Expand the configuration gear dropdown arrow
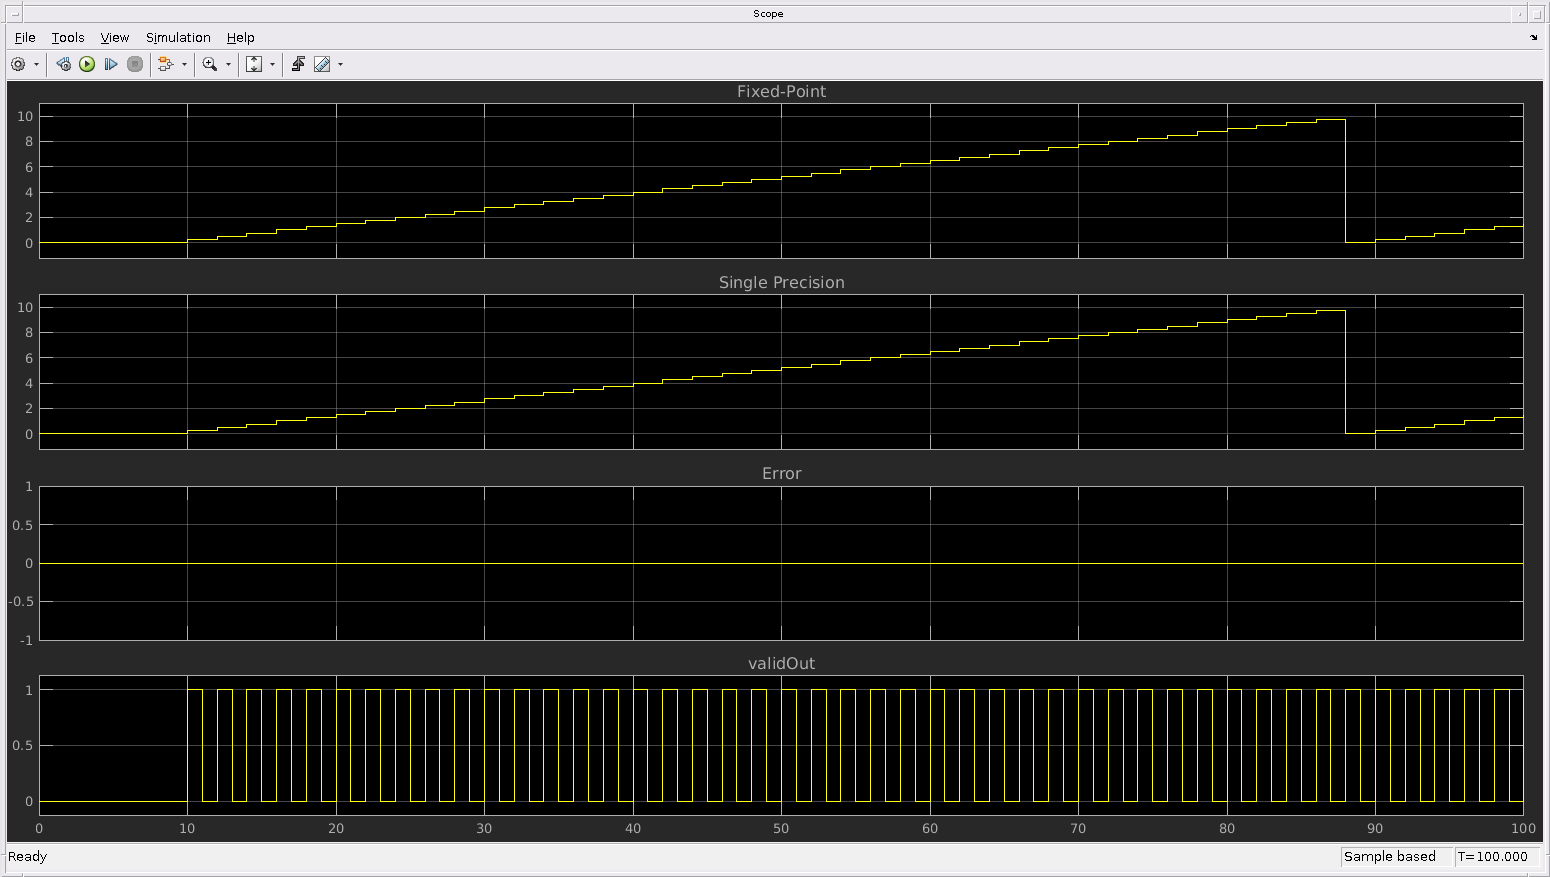 [37, 64]
